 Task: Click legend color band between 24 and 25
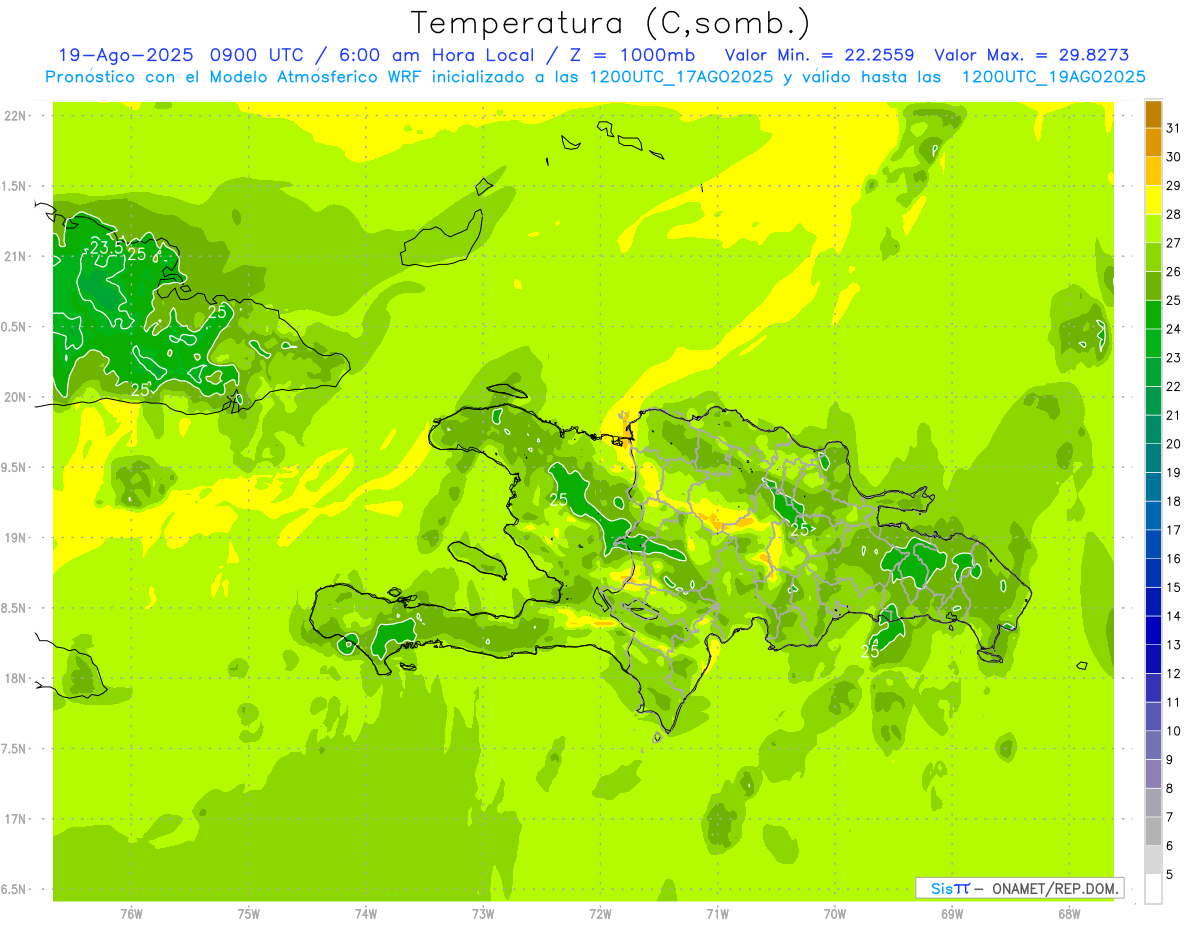[1153, 315]
